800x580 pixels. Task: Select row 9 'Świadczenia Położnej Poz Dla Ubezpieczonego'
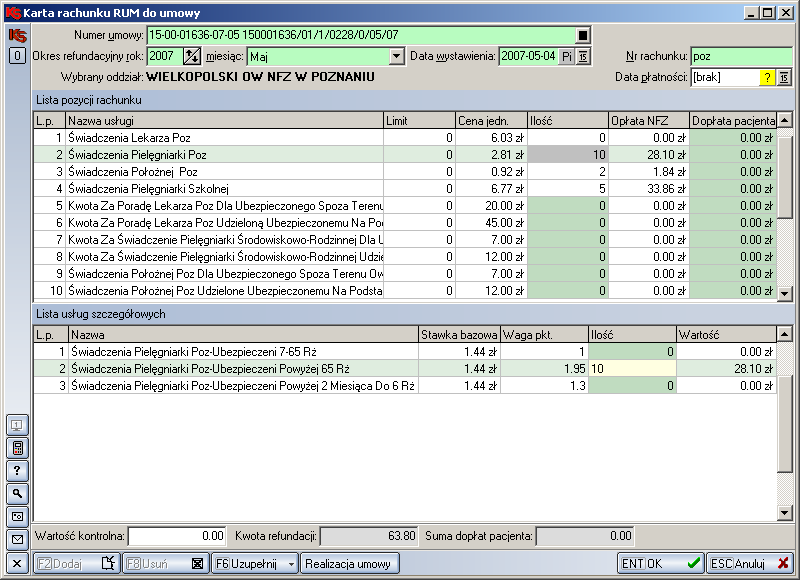tap(405, 274)
